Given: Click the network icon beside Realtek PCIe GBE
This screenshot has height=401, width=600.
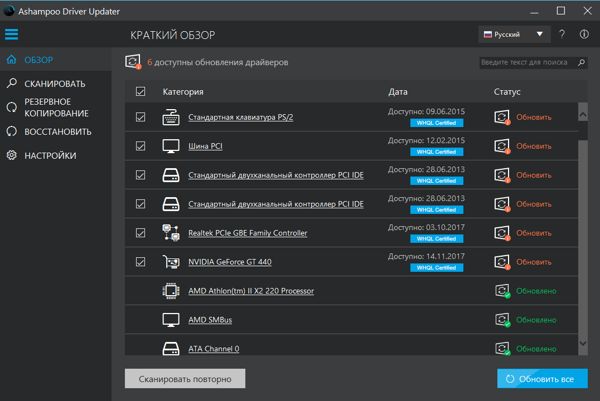Looking at the screenshot, I should click(x=170, y=233).
